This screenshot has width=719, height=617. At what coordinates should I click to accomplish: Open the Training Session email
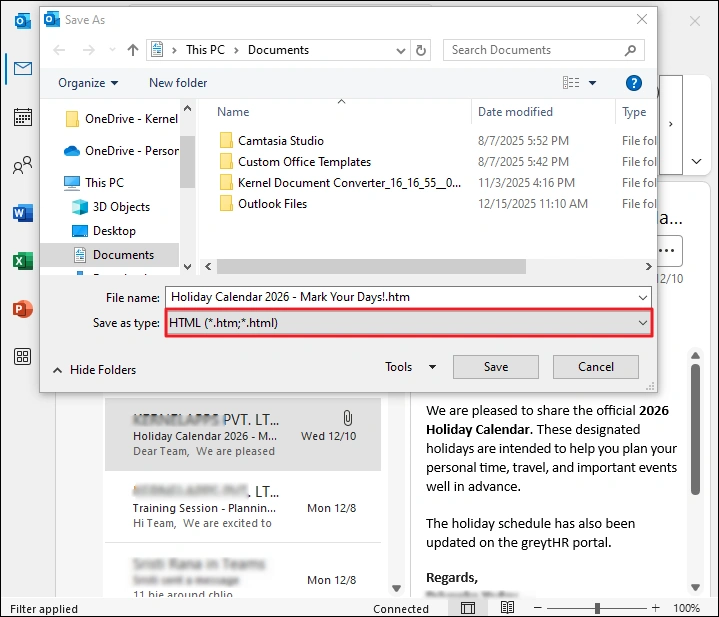click(243, 507)
